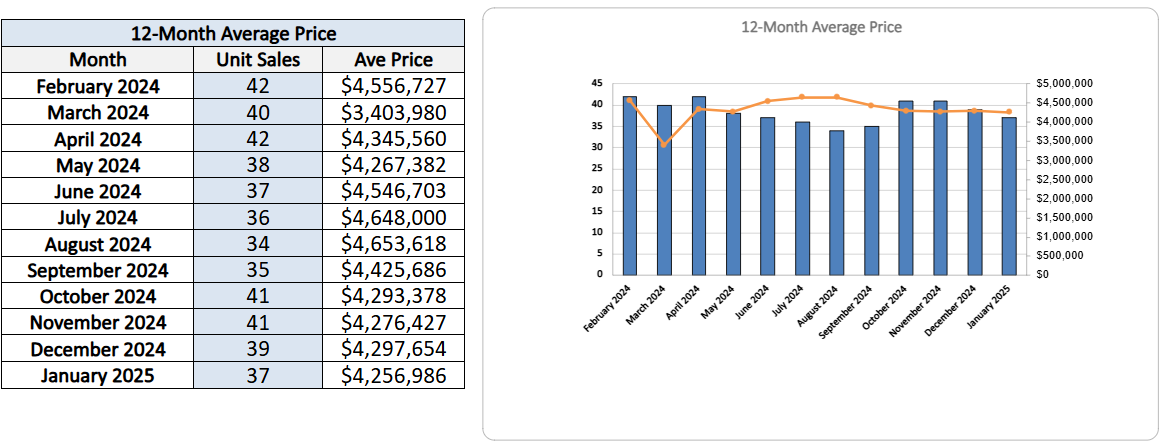Click the $4,256,986 price cell
Screen dimensions: 1162x447
(394, 376)
